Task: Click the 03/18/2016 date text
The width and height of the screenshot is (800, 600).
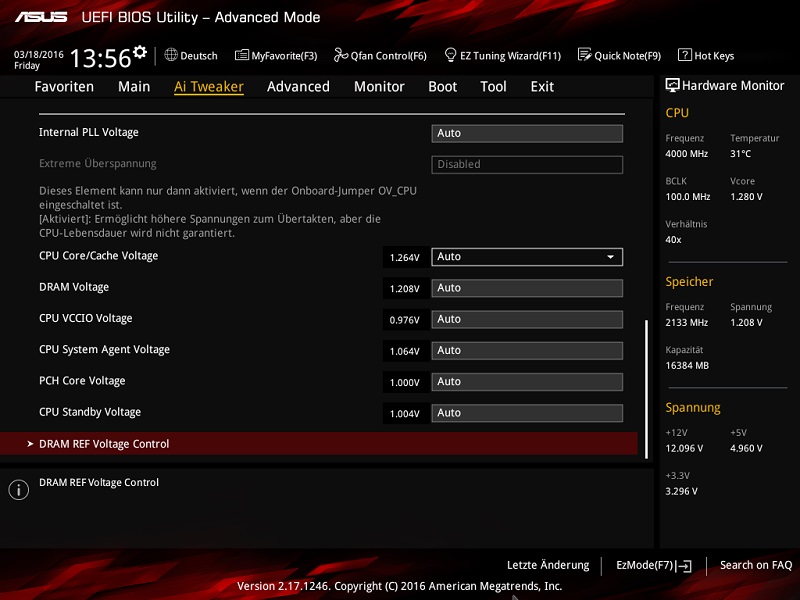Action: pos(39,54)
